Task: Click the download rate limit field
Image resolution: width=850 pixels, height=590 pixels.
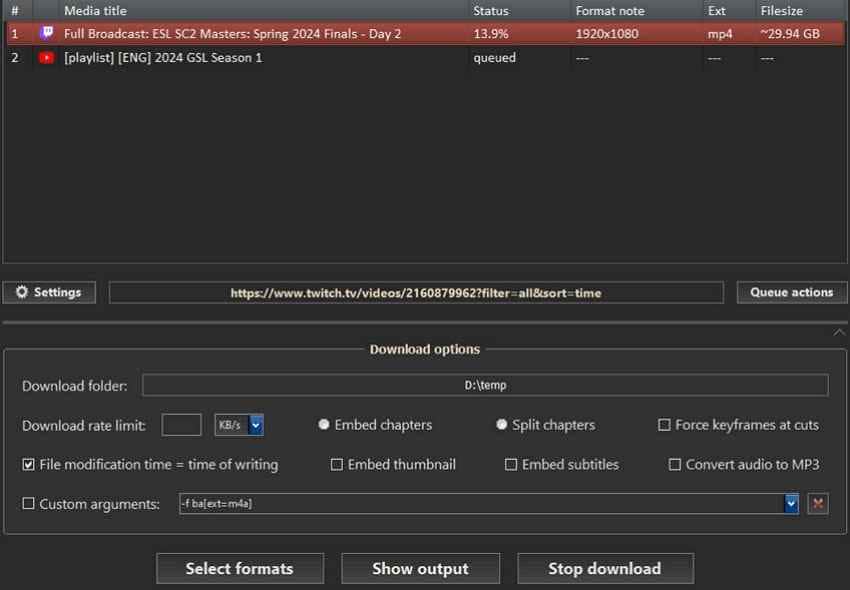Action: click(x=182, y=425)
